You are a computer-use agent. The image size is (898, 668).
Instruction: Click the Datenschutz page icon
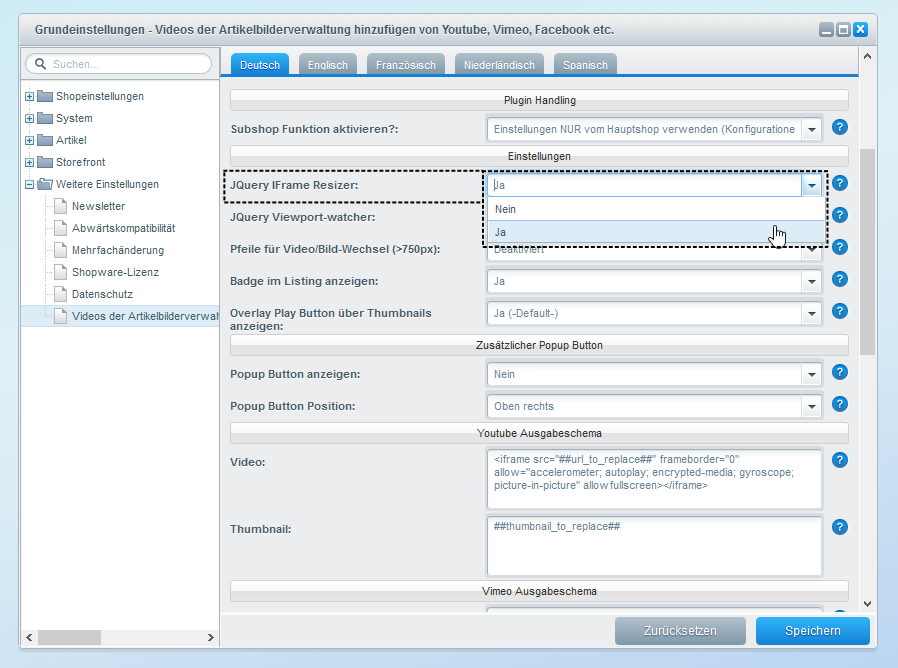pos(60,294)
